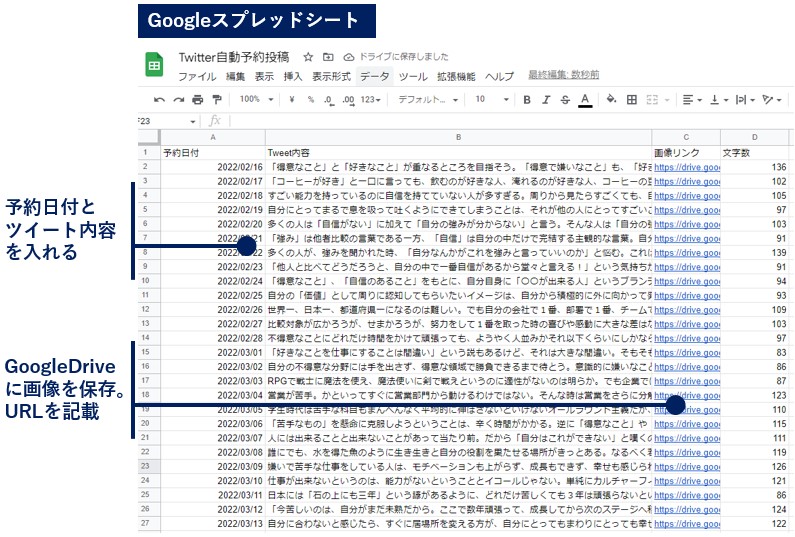Open the 表示形式 menu
Viewport: 795px width, 537px height.
coord(331,77)
